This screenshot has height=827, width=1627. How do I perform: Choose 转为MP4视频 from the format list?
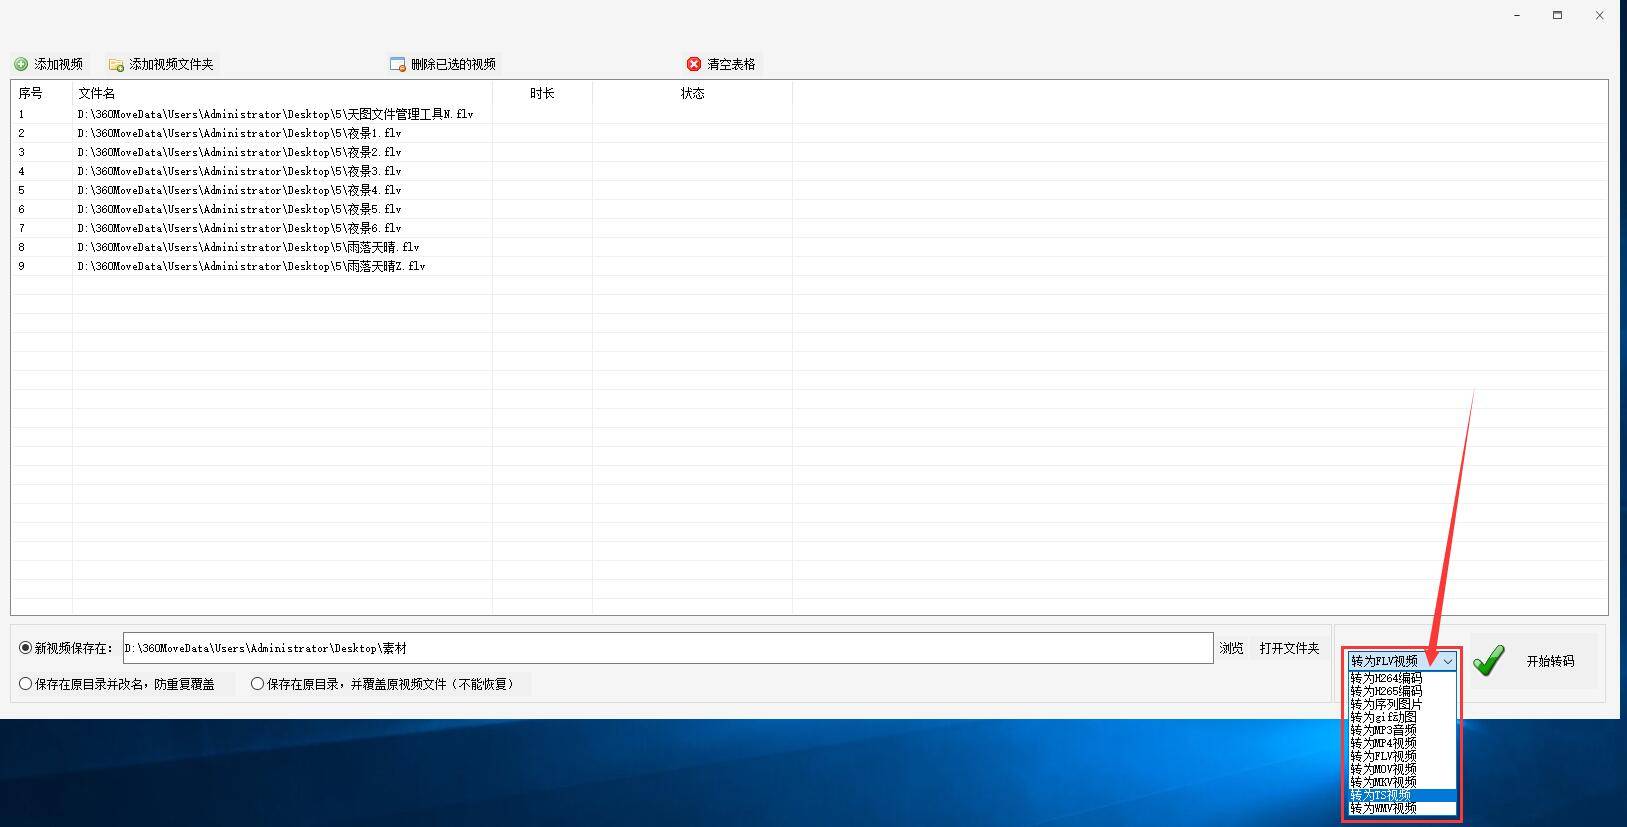point(1401,743)
